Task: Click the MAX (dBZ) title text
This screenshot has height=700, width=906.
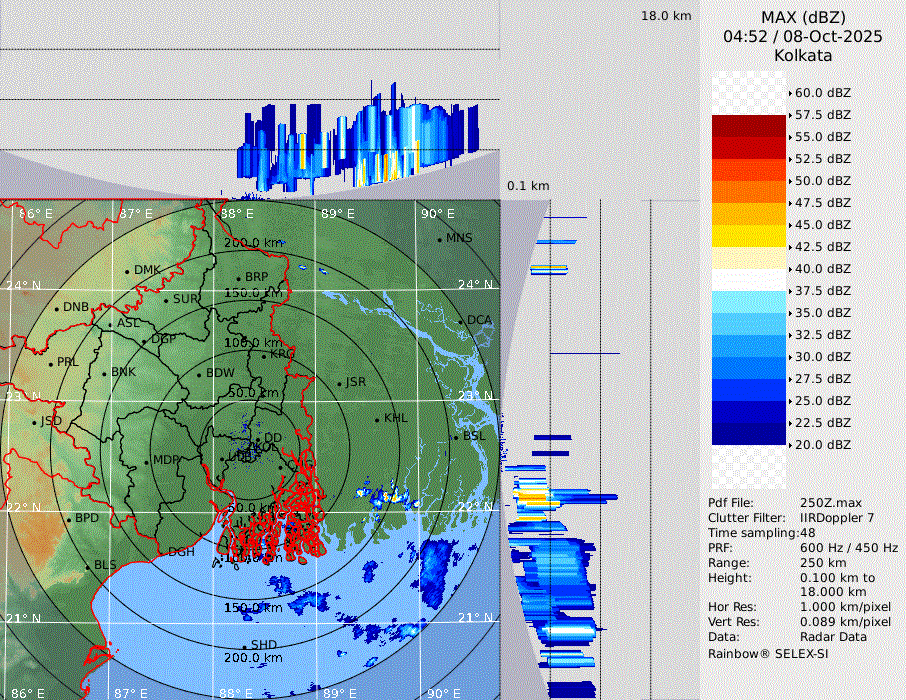Action: point(803,17)
